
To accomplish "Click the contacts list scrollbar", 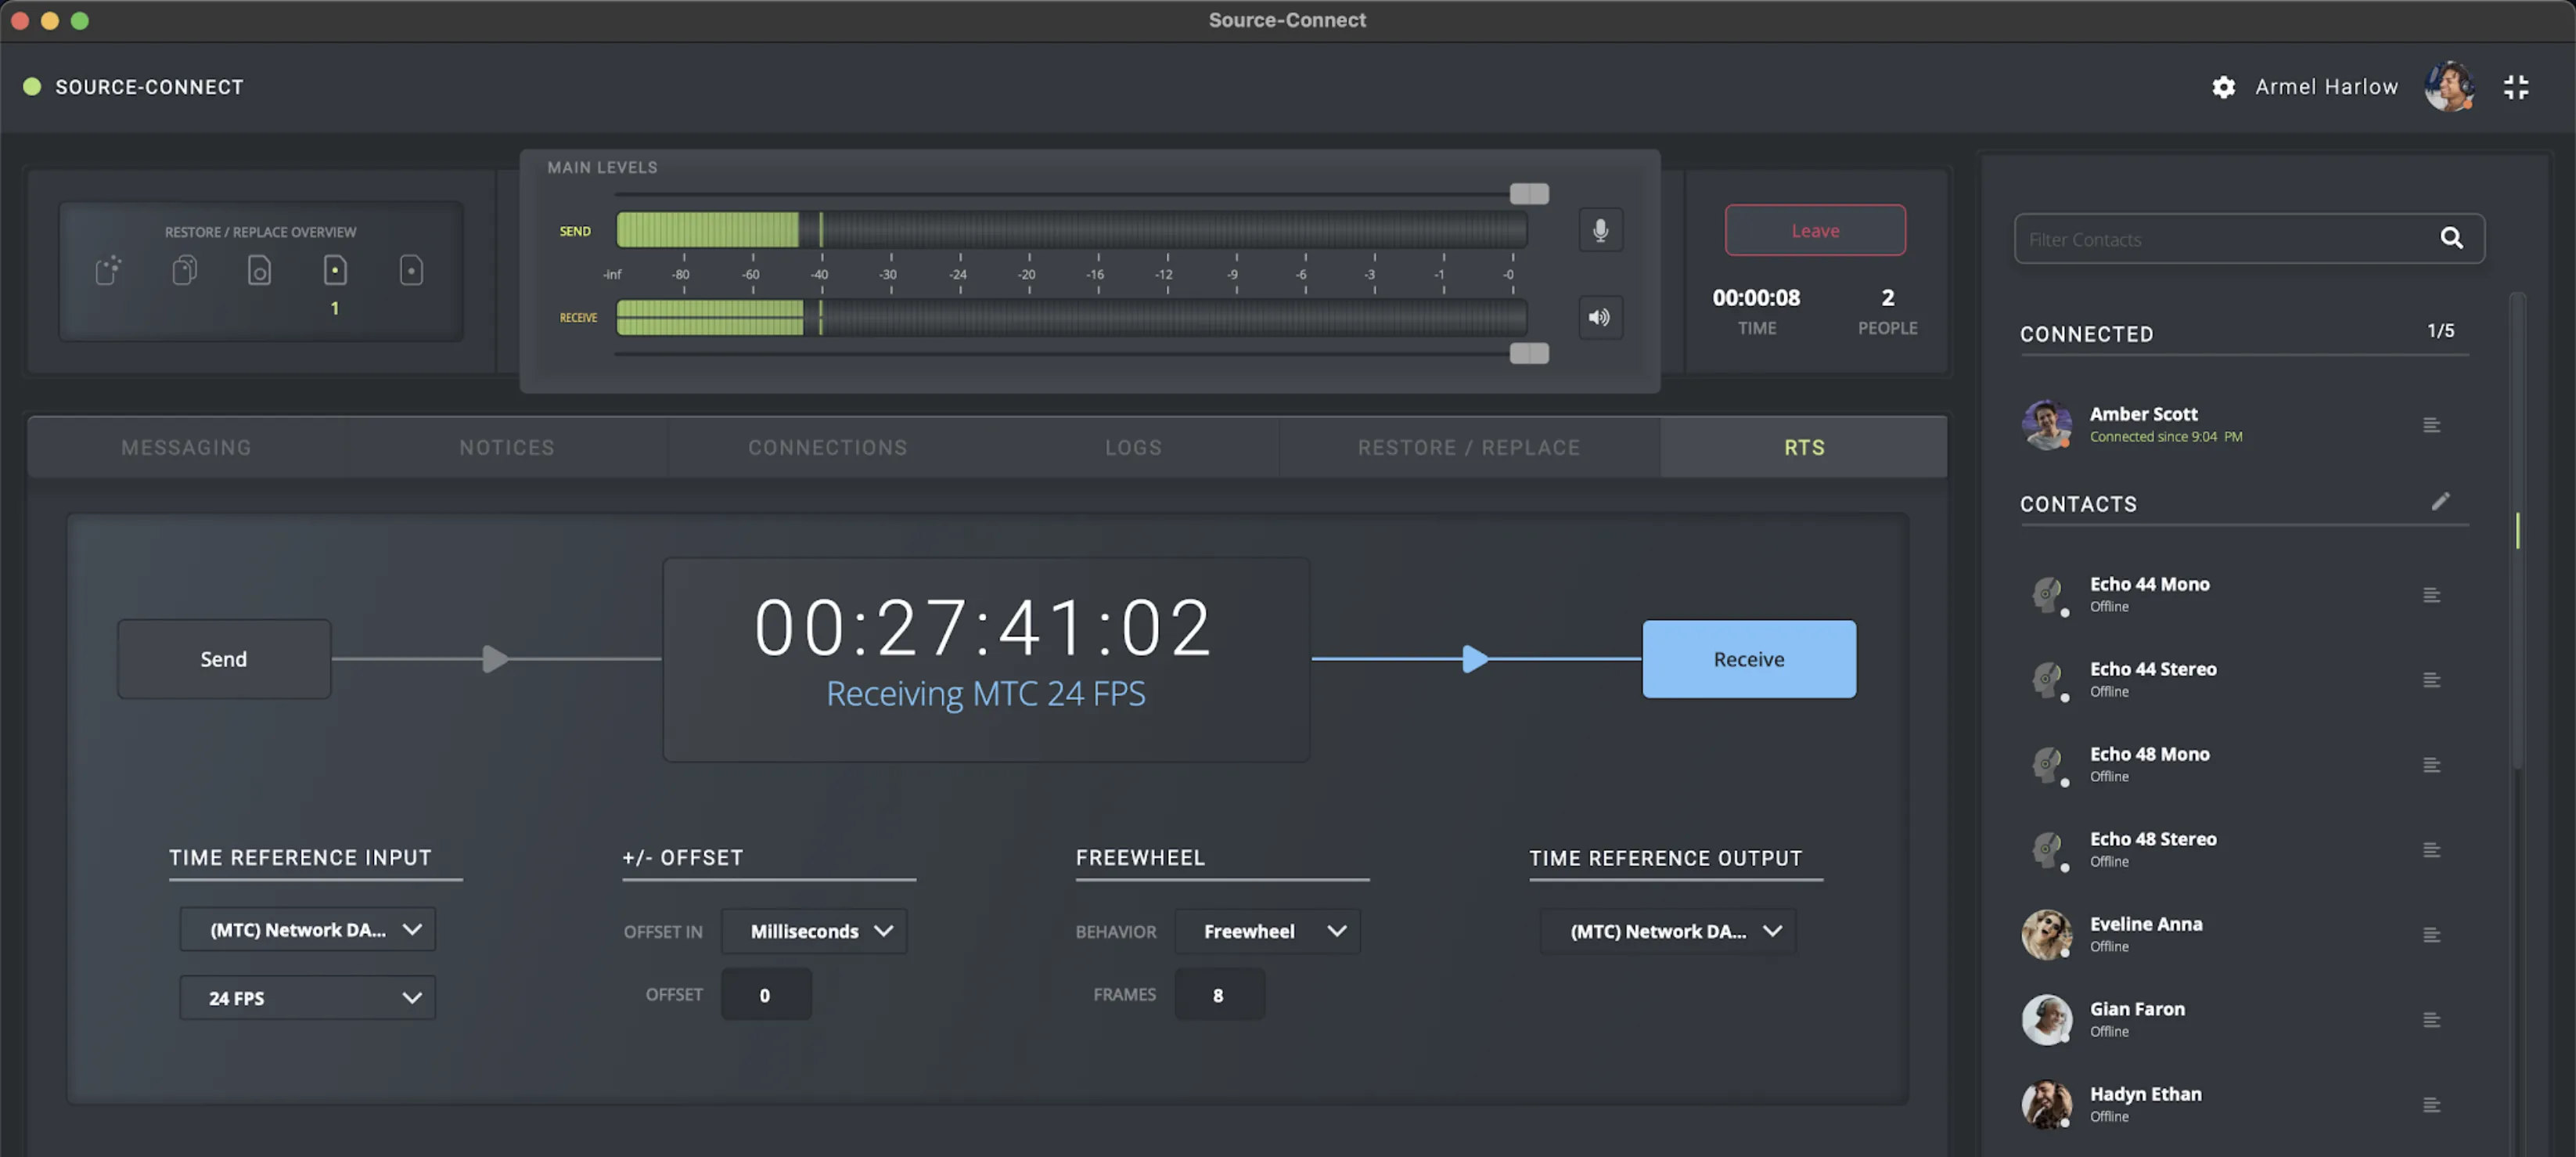I will pos(2517,530).
